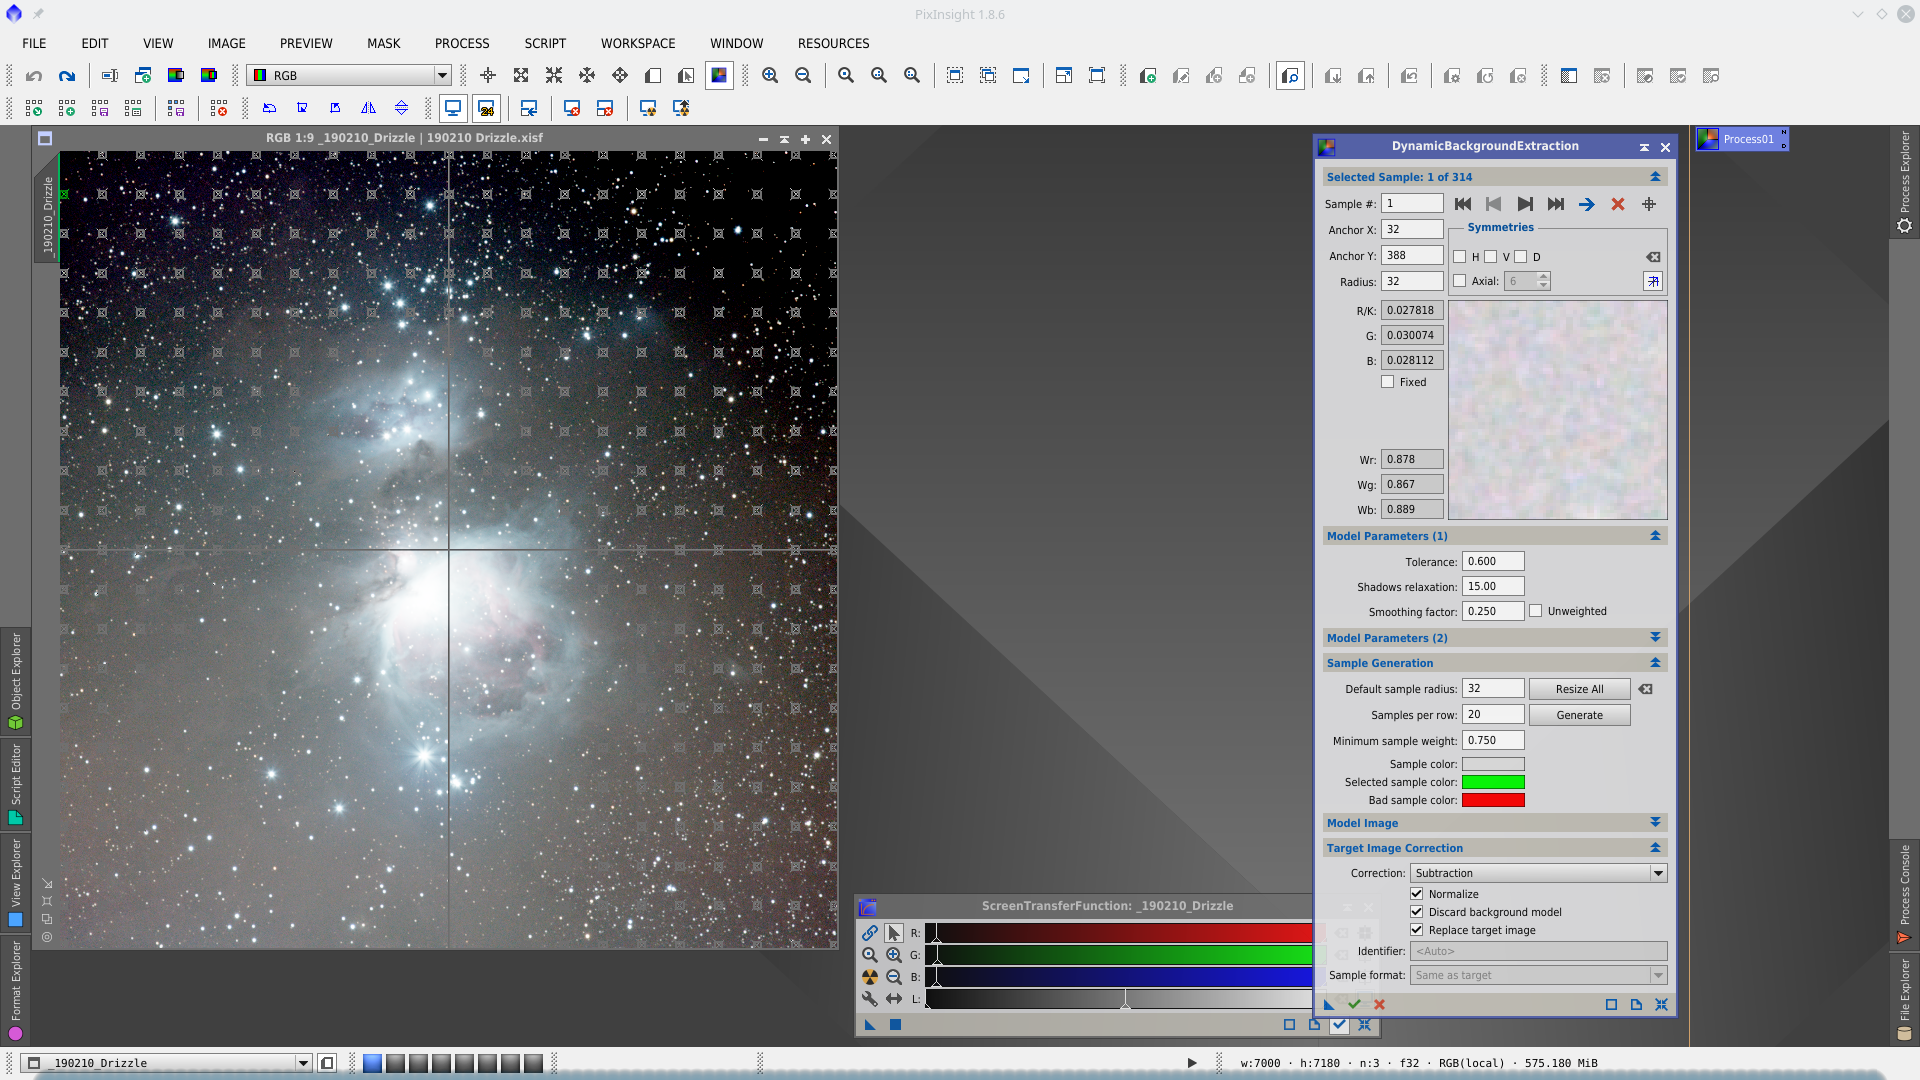Go to the first DBE sample
The height and width of the screenshot is (1080, 1920).
tap(1462, 204)
